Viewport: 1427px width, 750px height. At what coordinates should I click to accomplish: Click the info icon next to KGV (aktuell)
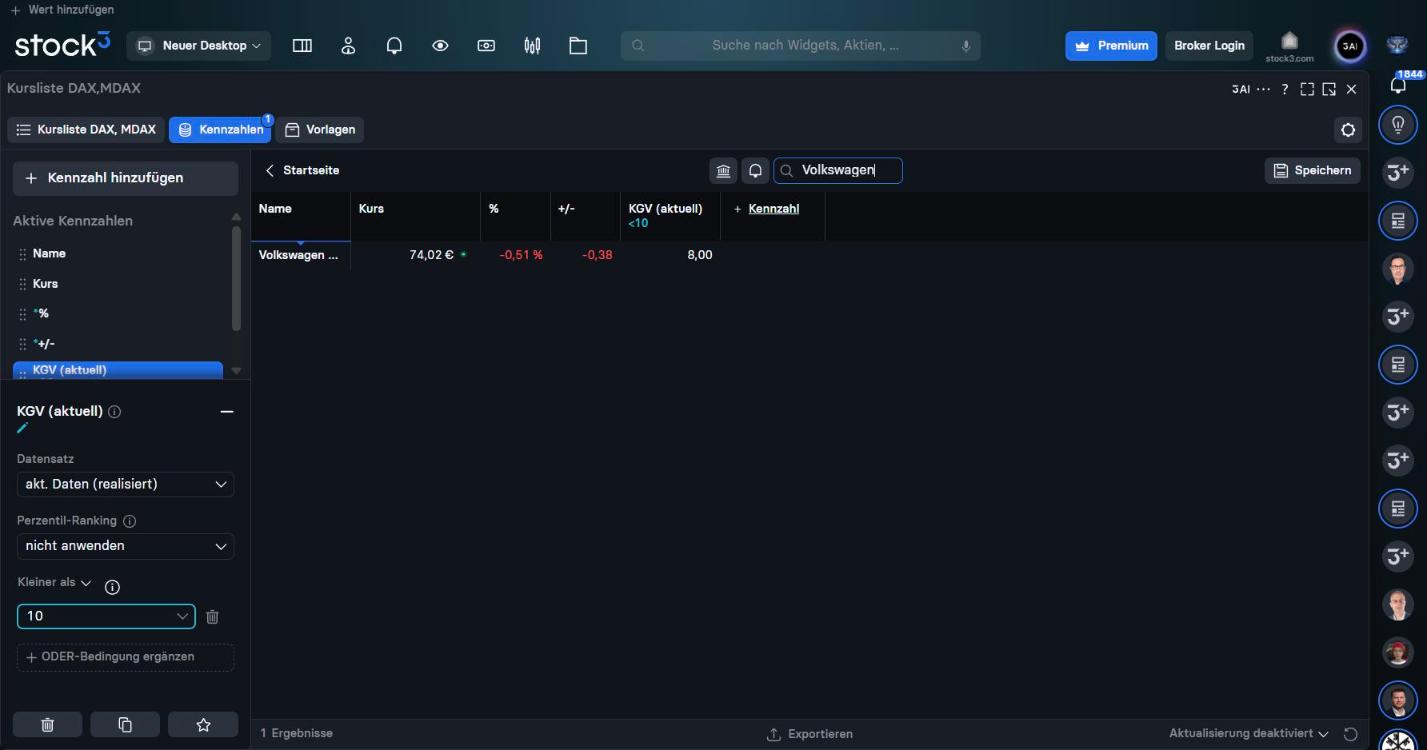point(114,411)
